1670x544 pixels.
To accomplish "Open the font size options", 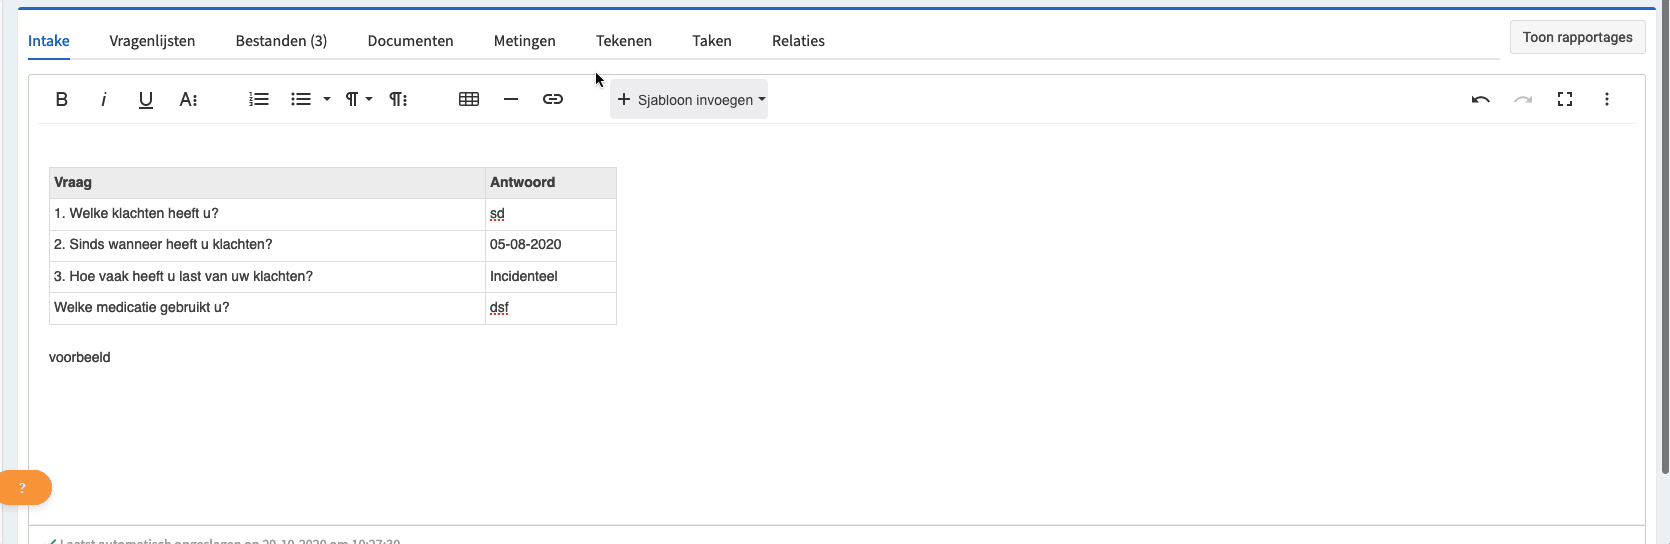I will coord(188,99).
